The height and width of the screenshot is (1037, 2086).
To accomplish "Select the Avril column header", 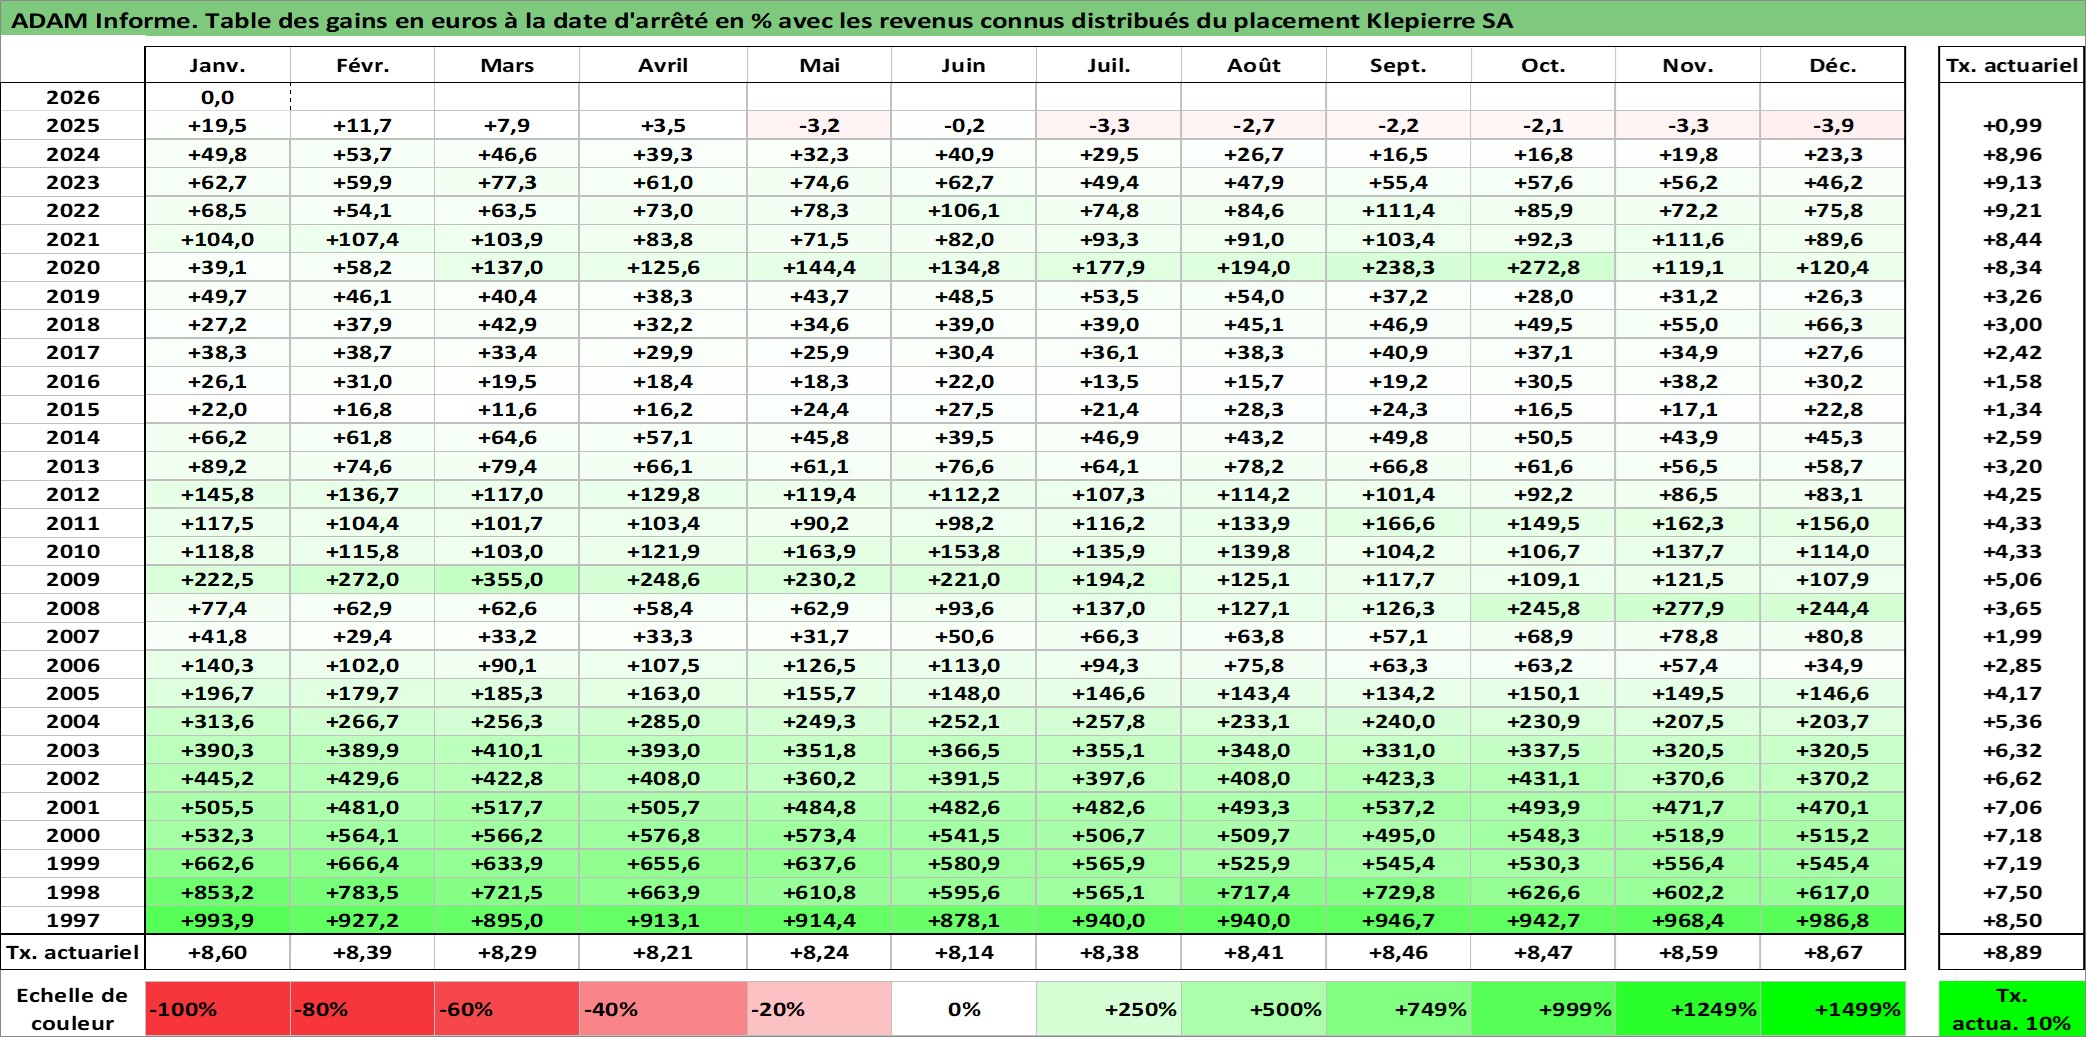I will tap(663, 65).
